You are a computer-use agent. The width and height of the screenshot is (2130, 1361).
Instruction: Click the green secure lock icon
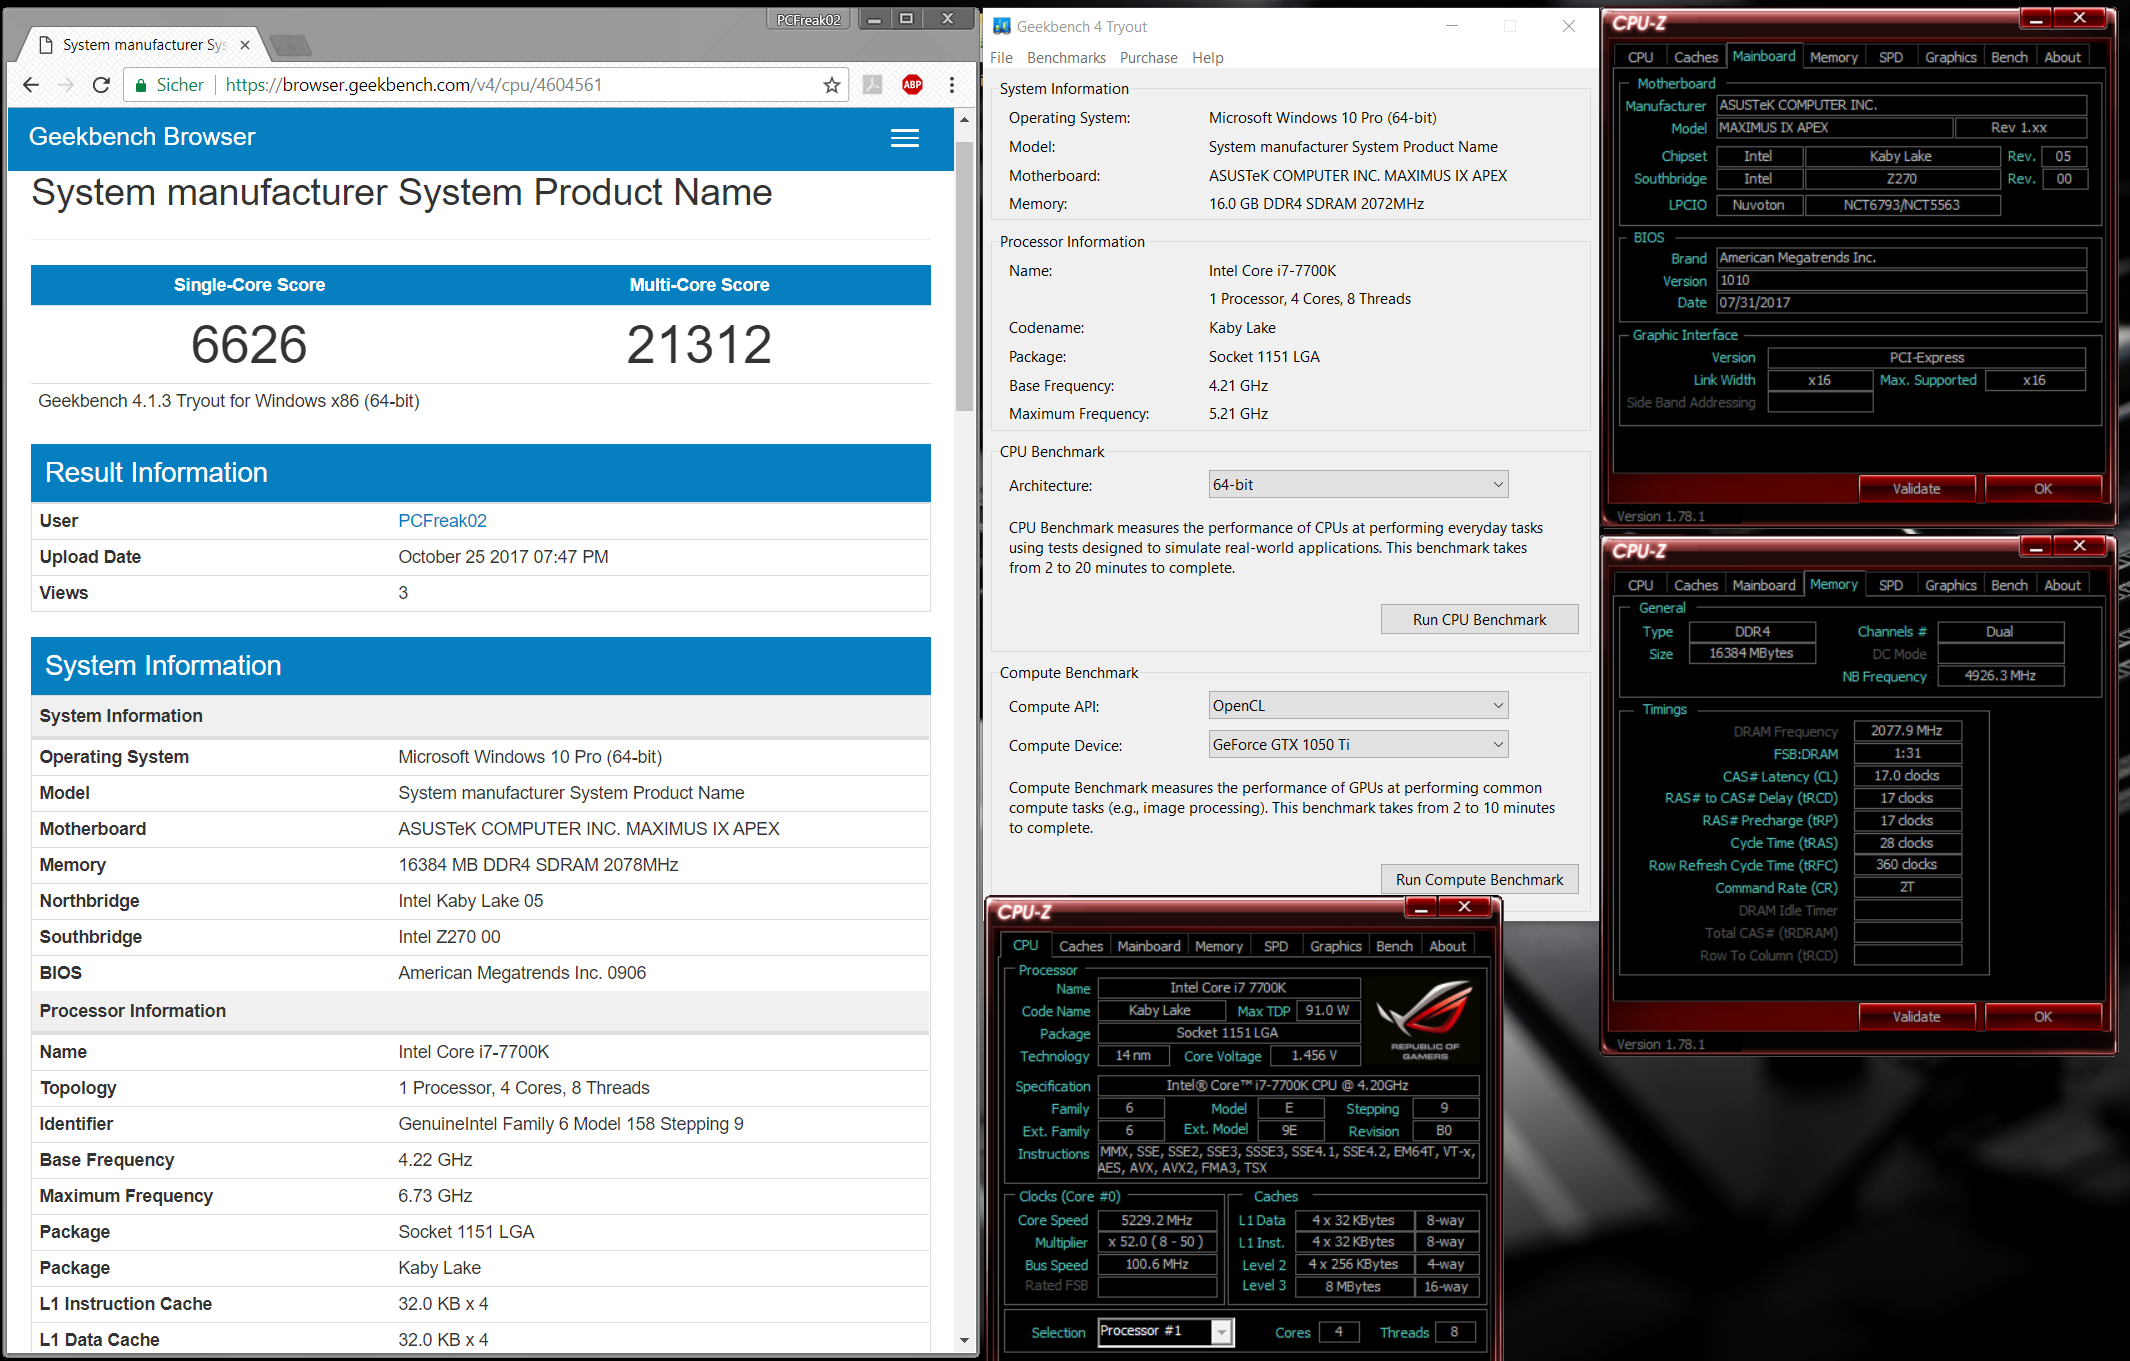tap(141, 85)
